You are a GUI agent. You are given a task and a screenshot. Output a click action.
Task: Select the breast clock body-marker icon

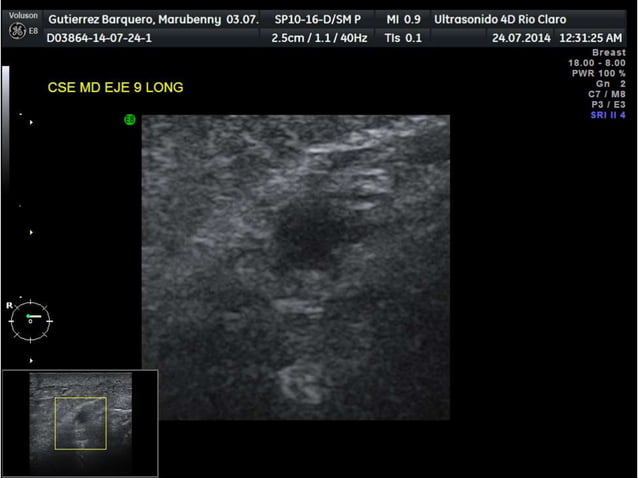click(31, 321)
